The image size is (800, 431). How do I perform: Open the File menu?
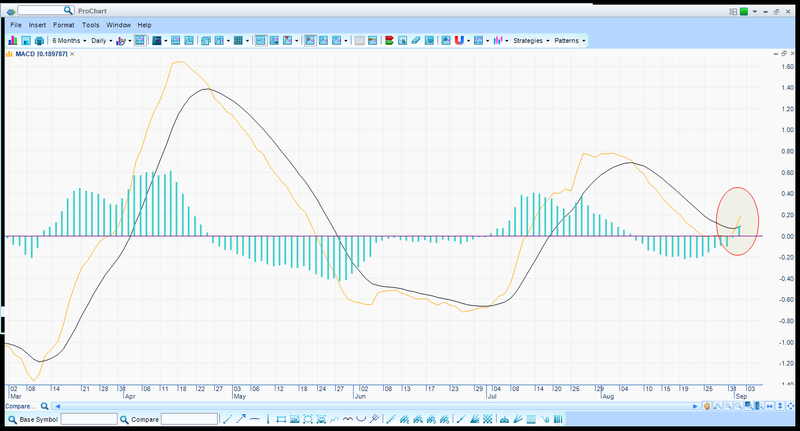[16, 24]
